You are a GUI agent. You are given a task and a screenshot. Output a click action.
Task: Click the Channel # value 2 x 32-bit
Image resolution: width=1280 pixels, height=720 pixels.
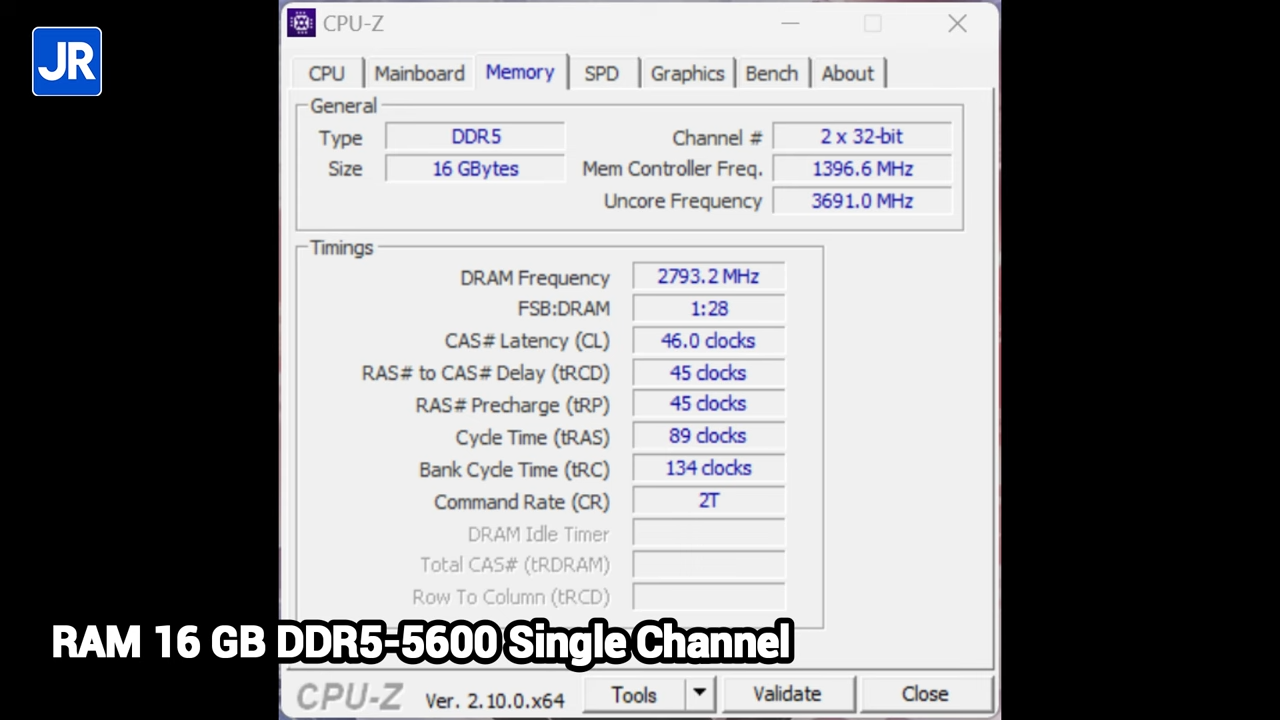point(861,137)
